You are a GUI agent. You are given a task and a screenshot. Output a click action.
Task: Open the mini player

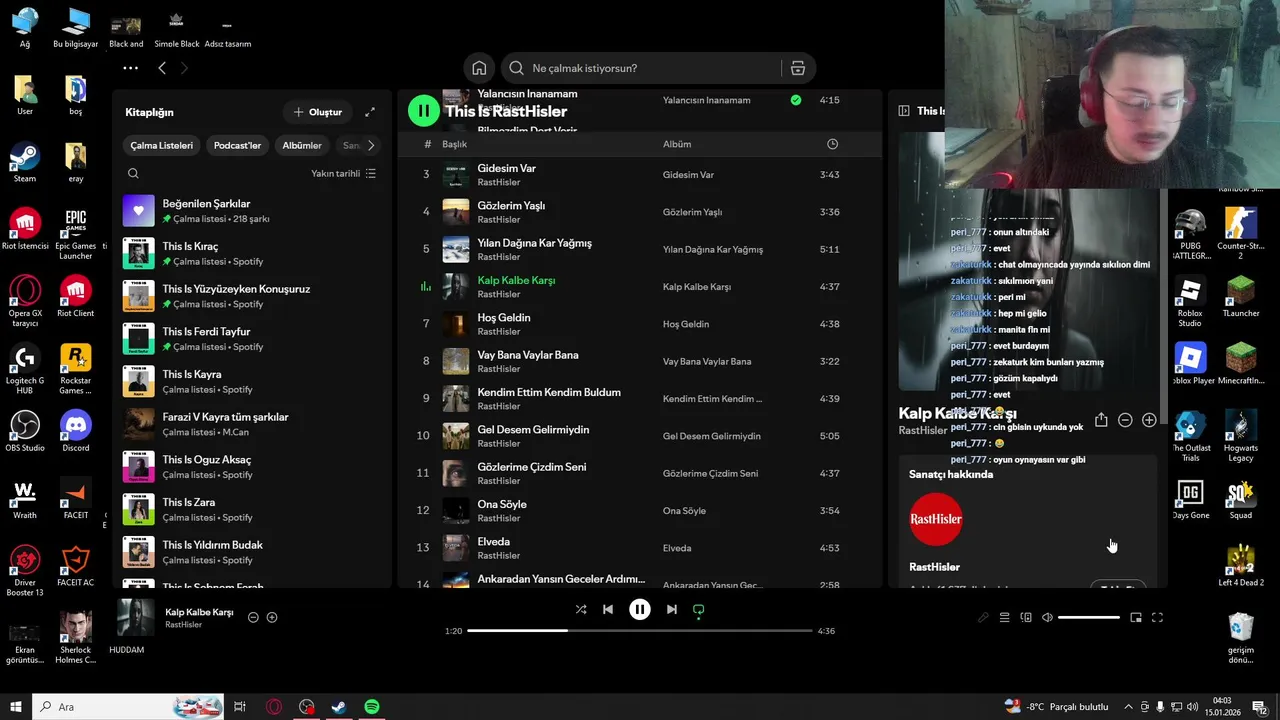point(1136,618)
